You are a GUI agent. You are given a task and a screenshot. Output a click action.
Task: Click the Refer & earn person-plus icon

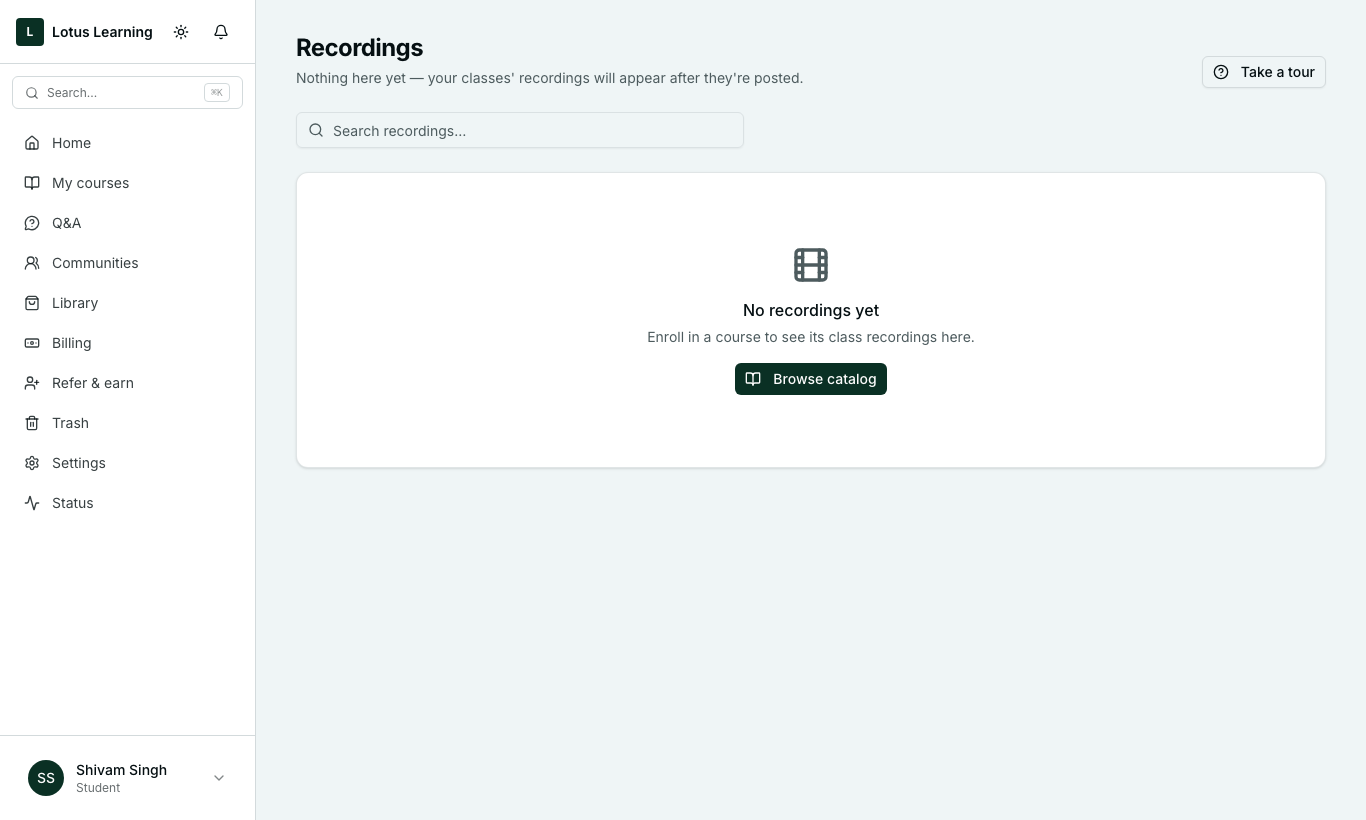(x=32, y=383)
